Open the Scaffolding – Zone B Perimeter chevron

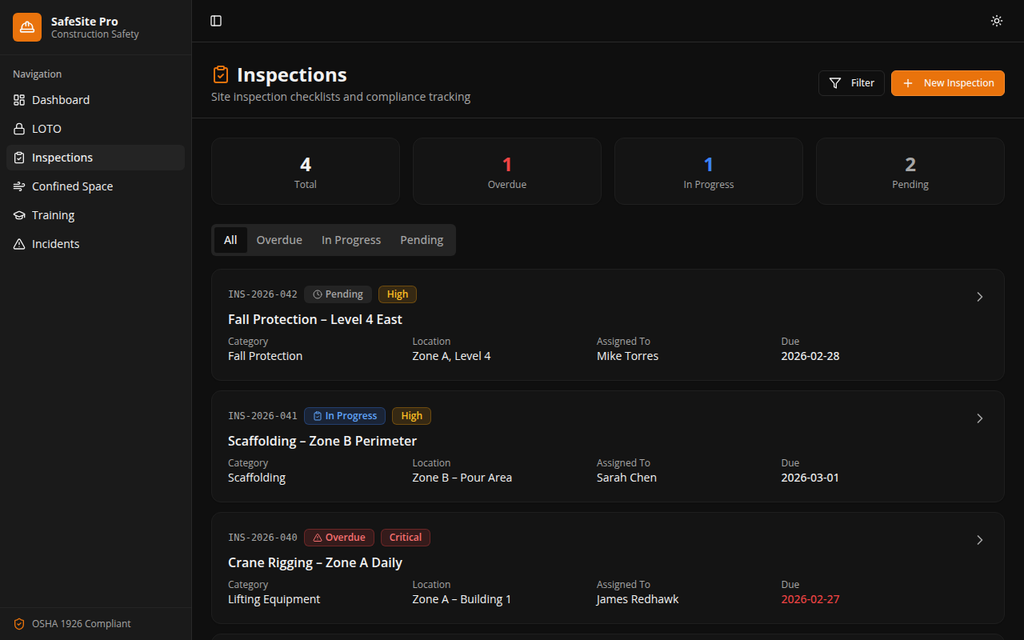(980, 419)
